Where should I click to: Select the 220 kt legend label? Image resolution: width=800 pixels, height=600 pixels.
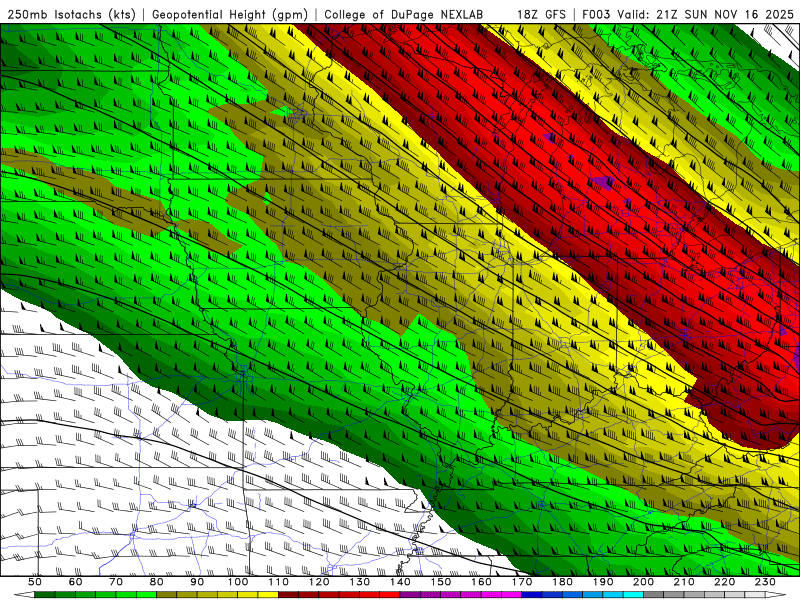coord(724,582)
